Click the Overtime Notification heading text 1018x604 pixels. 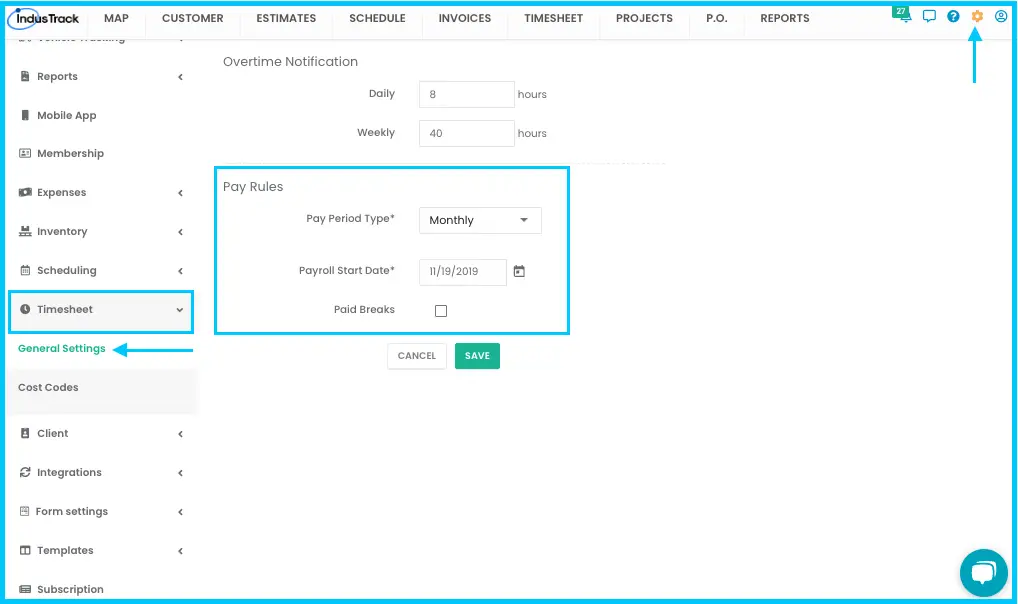click(290, 62)
